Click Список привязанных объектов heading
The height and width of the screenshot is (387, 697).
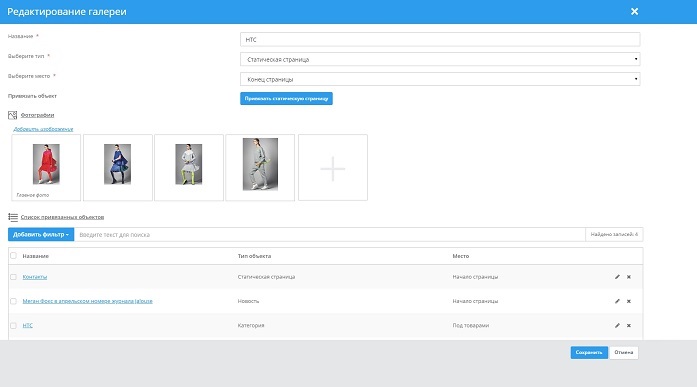(x=62, y=217)
